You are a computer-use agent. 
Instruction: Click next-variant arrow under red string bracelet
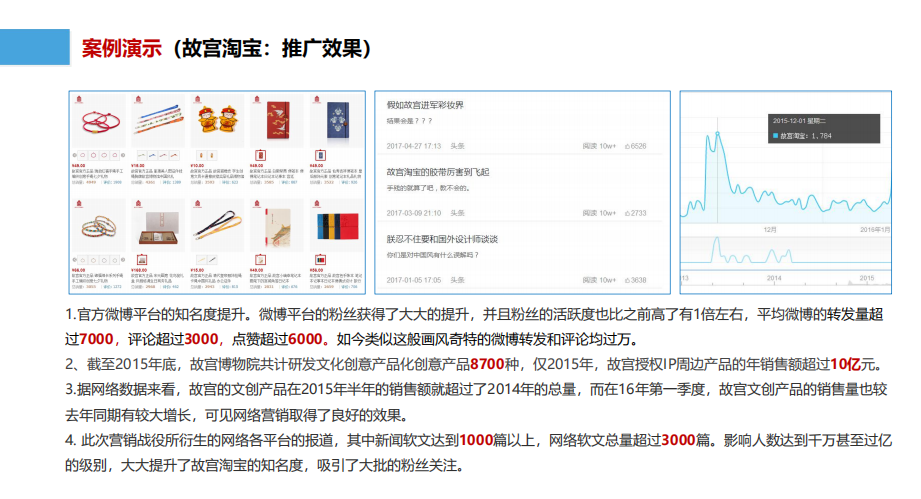tap(123, 156)
